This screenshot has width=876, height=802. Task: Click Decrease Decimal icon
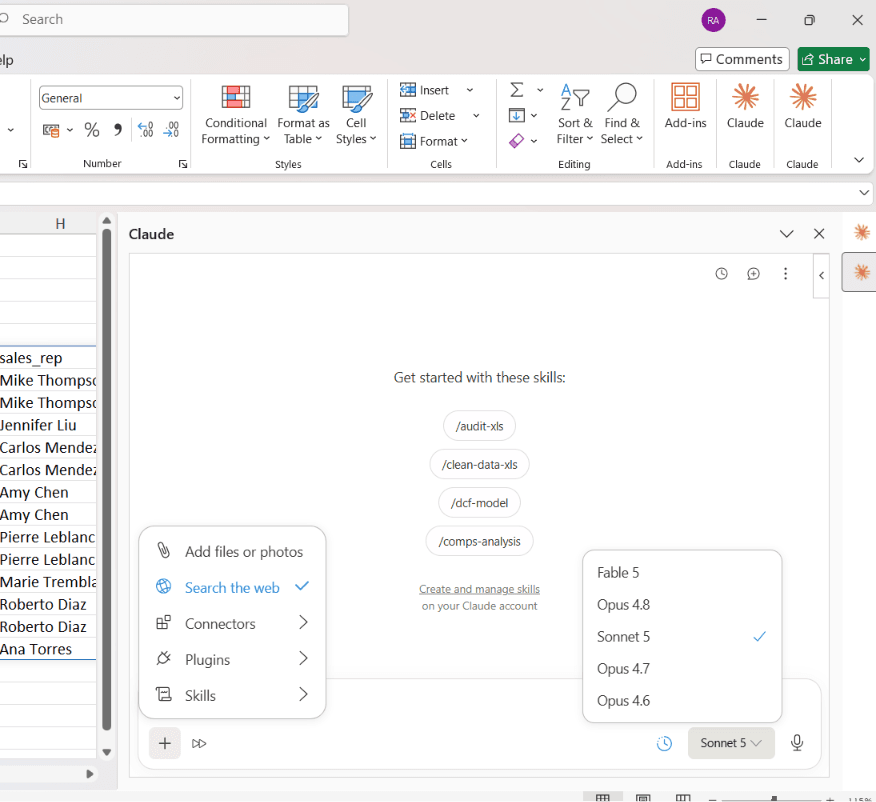coord(171,130)
